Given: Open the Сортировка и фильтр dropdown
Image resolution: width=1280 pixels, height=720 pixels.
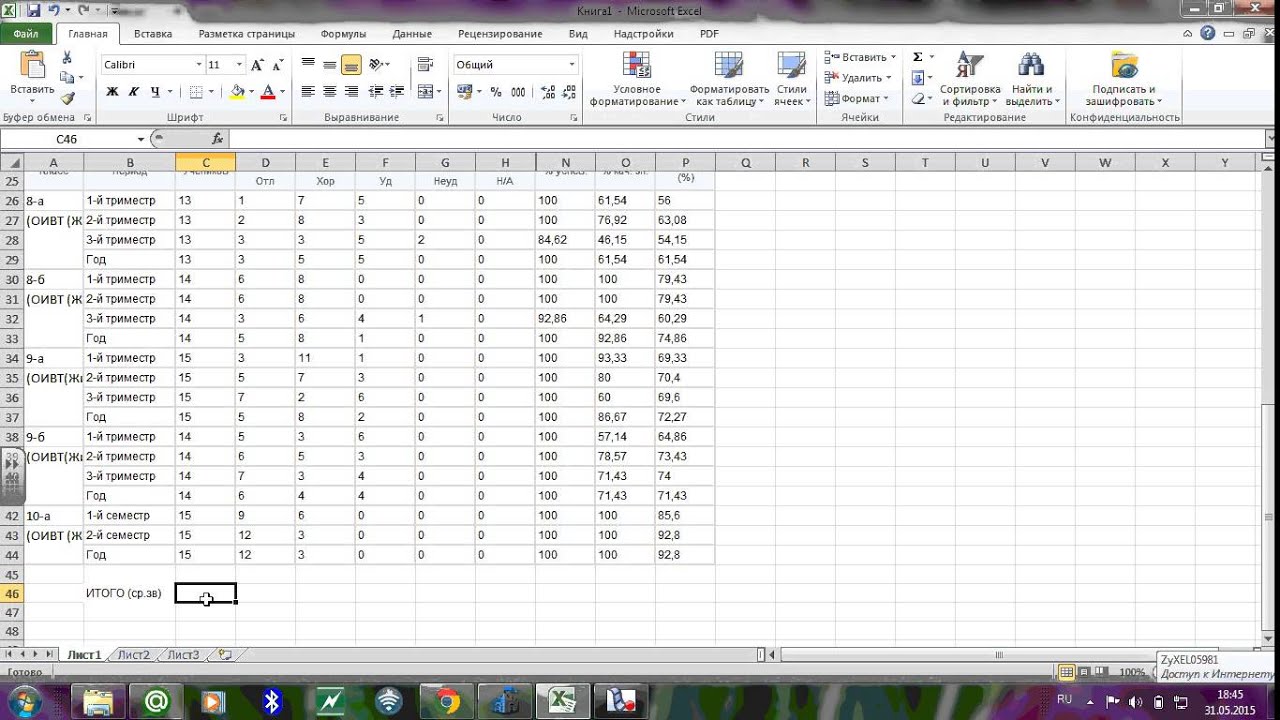Looking at the screenshot, I should pyautogui.click(x=970, y=78).
